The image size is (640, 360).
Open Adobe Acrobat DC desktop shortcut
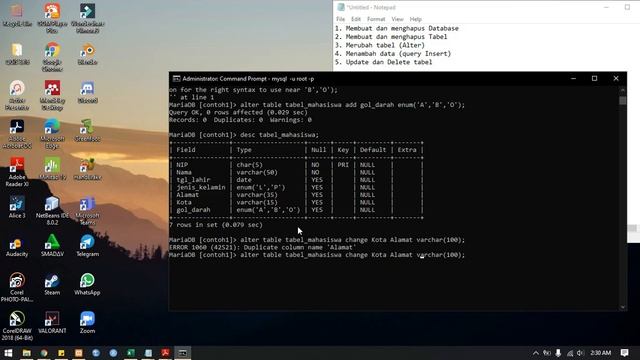[17, 133]
